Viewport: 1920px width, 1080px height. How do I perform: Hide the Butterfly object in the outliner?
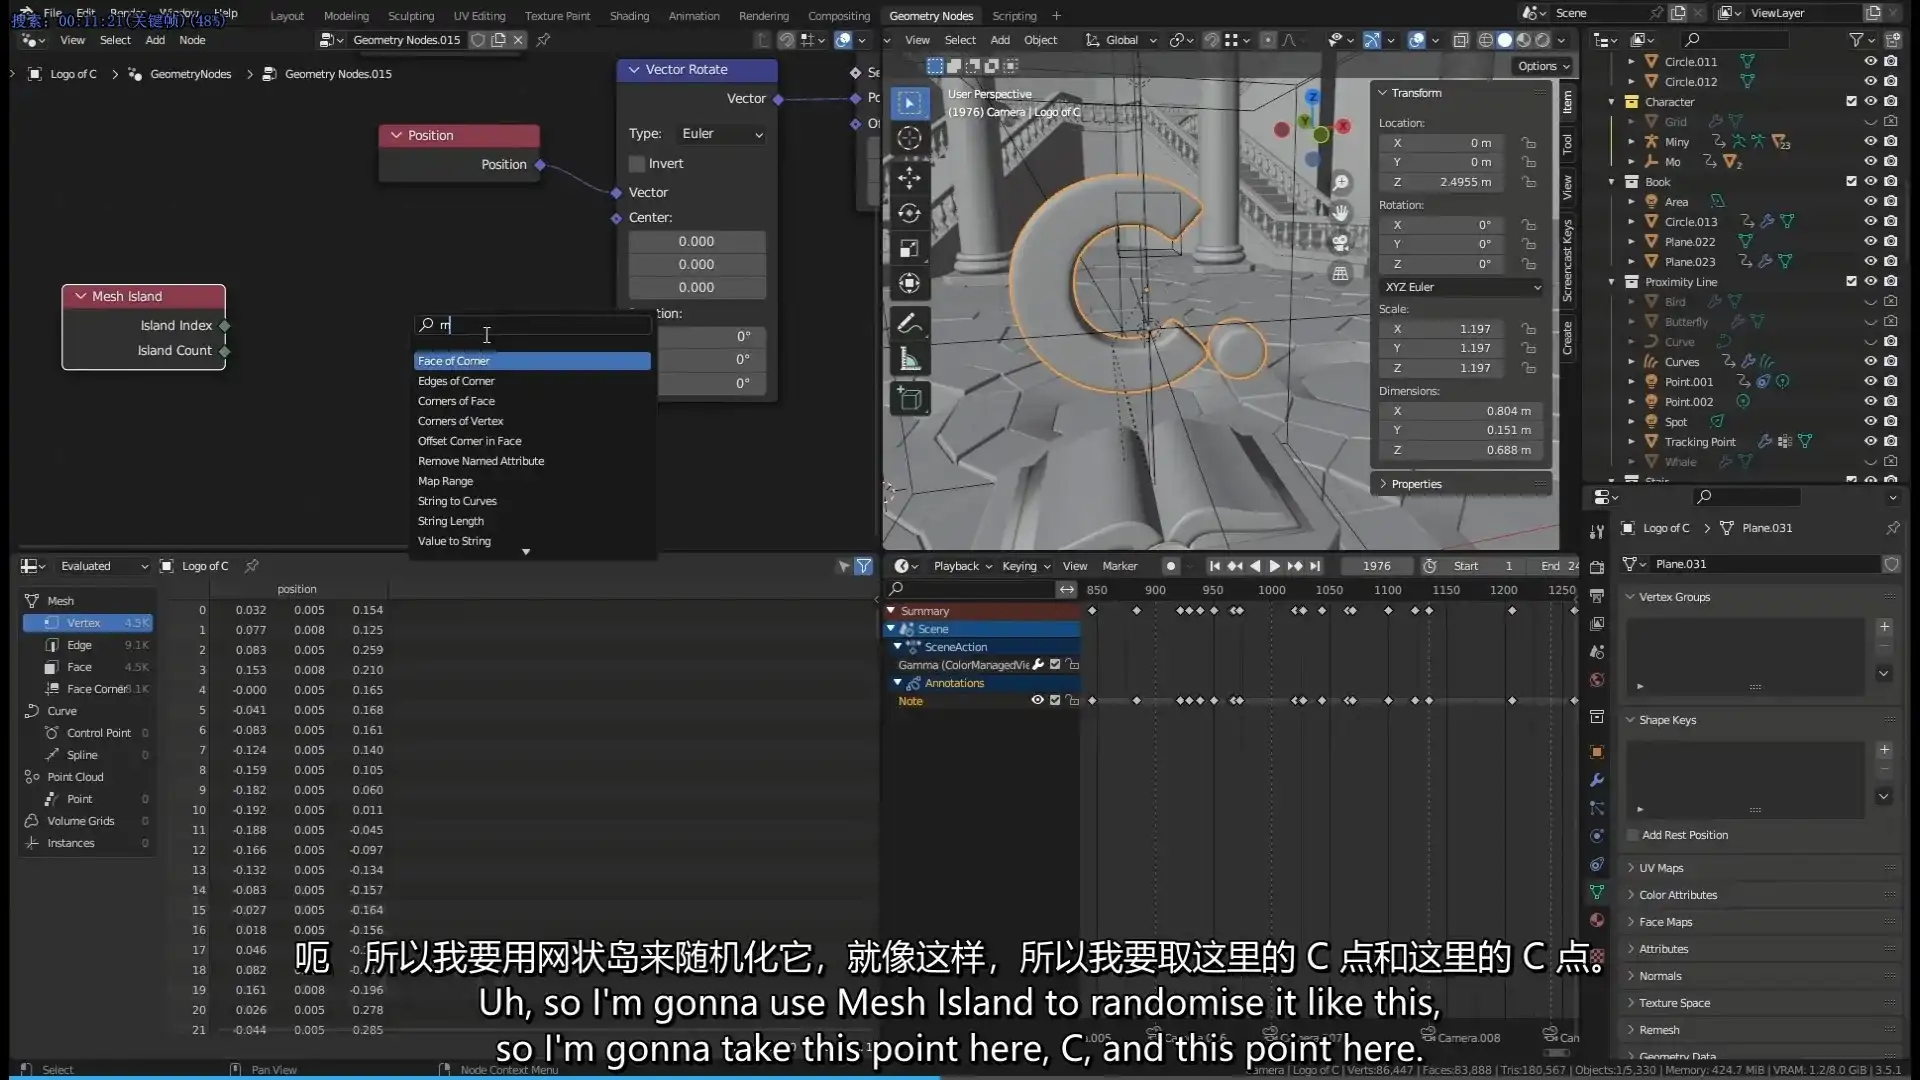[1871, 321]
